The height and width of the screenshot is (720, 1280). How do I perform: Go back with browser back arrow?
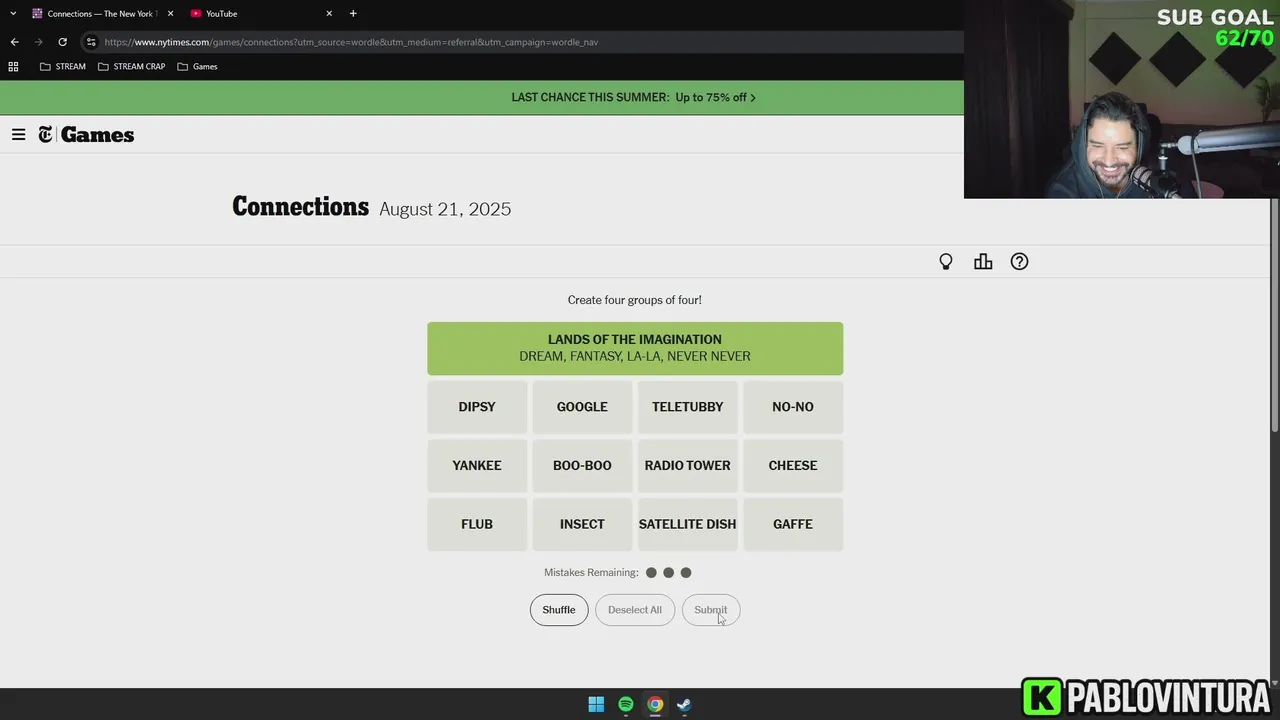(x=14, y=42)
